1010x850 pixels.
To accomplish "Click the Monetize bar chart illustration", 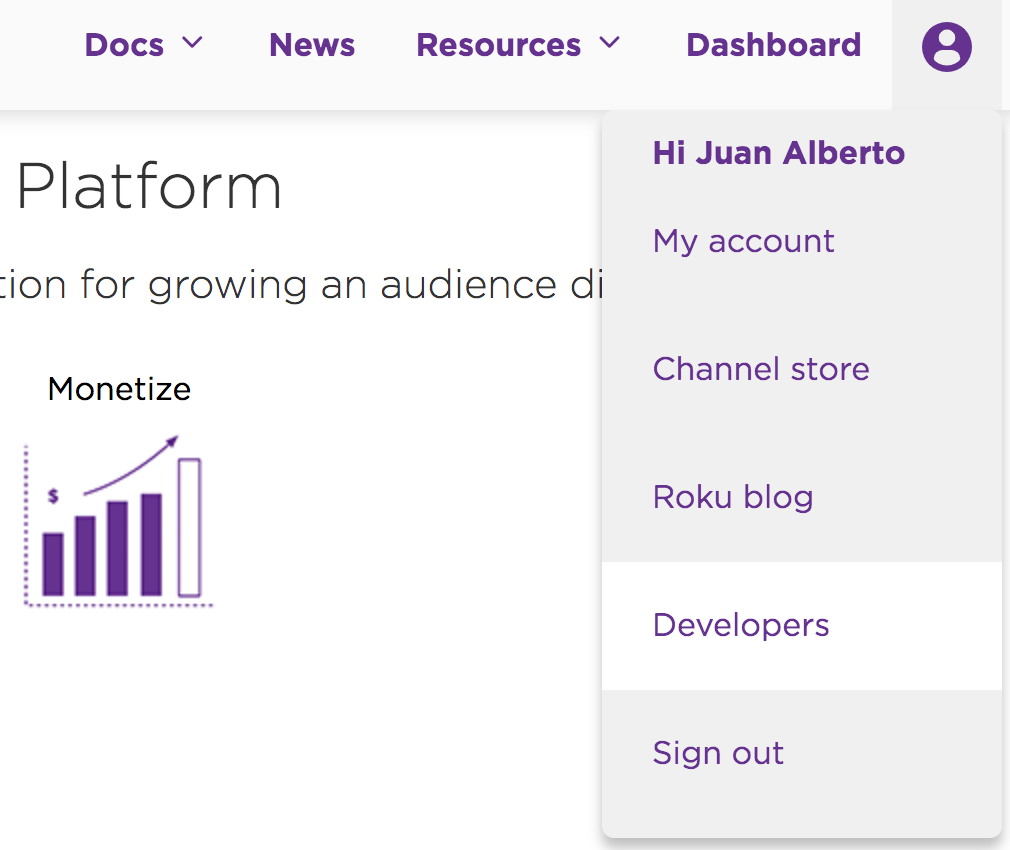I will point(119,521).
